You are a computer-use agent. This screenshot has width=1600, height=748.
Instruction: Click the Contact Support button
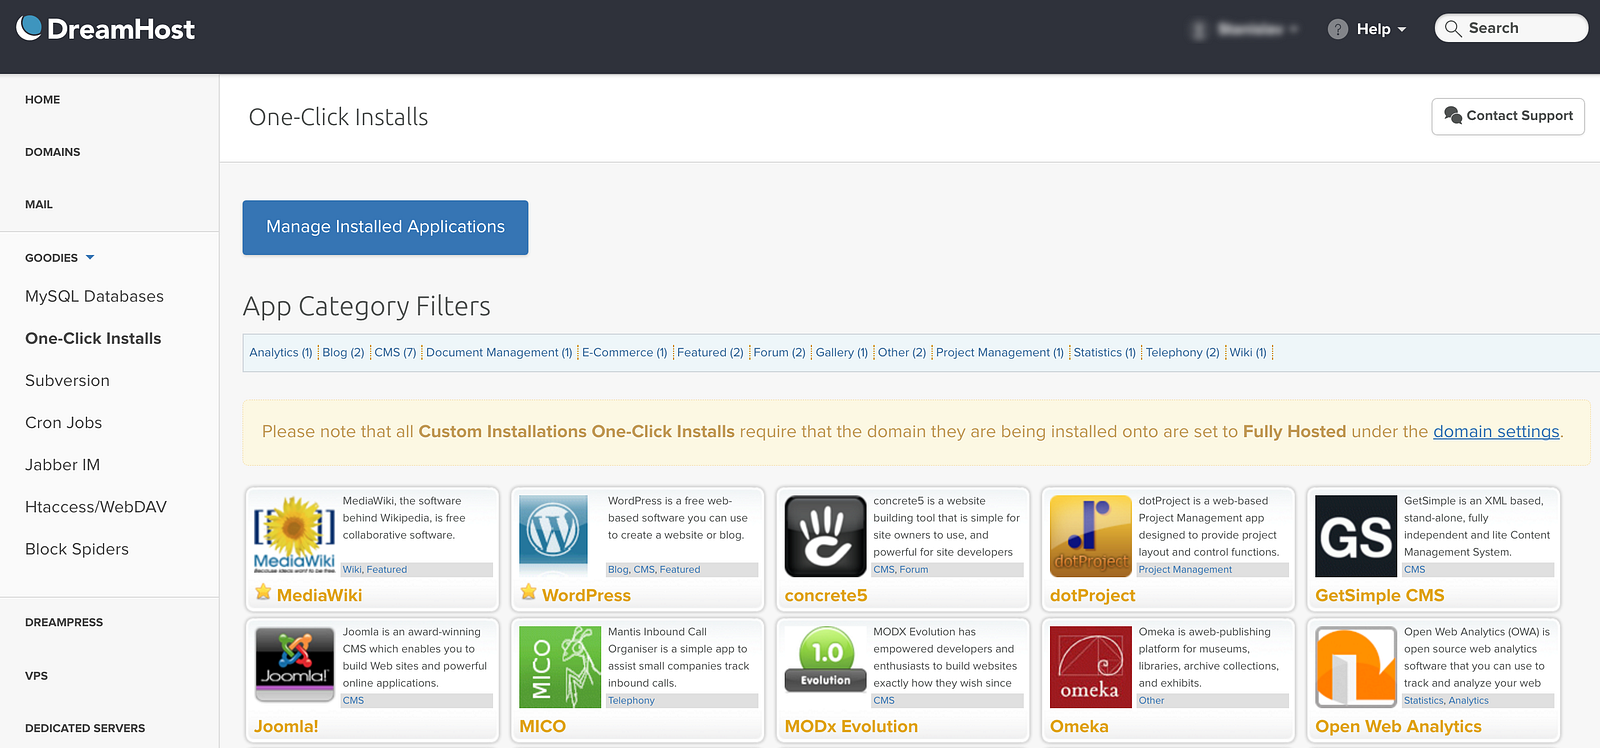1508,116
